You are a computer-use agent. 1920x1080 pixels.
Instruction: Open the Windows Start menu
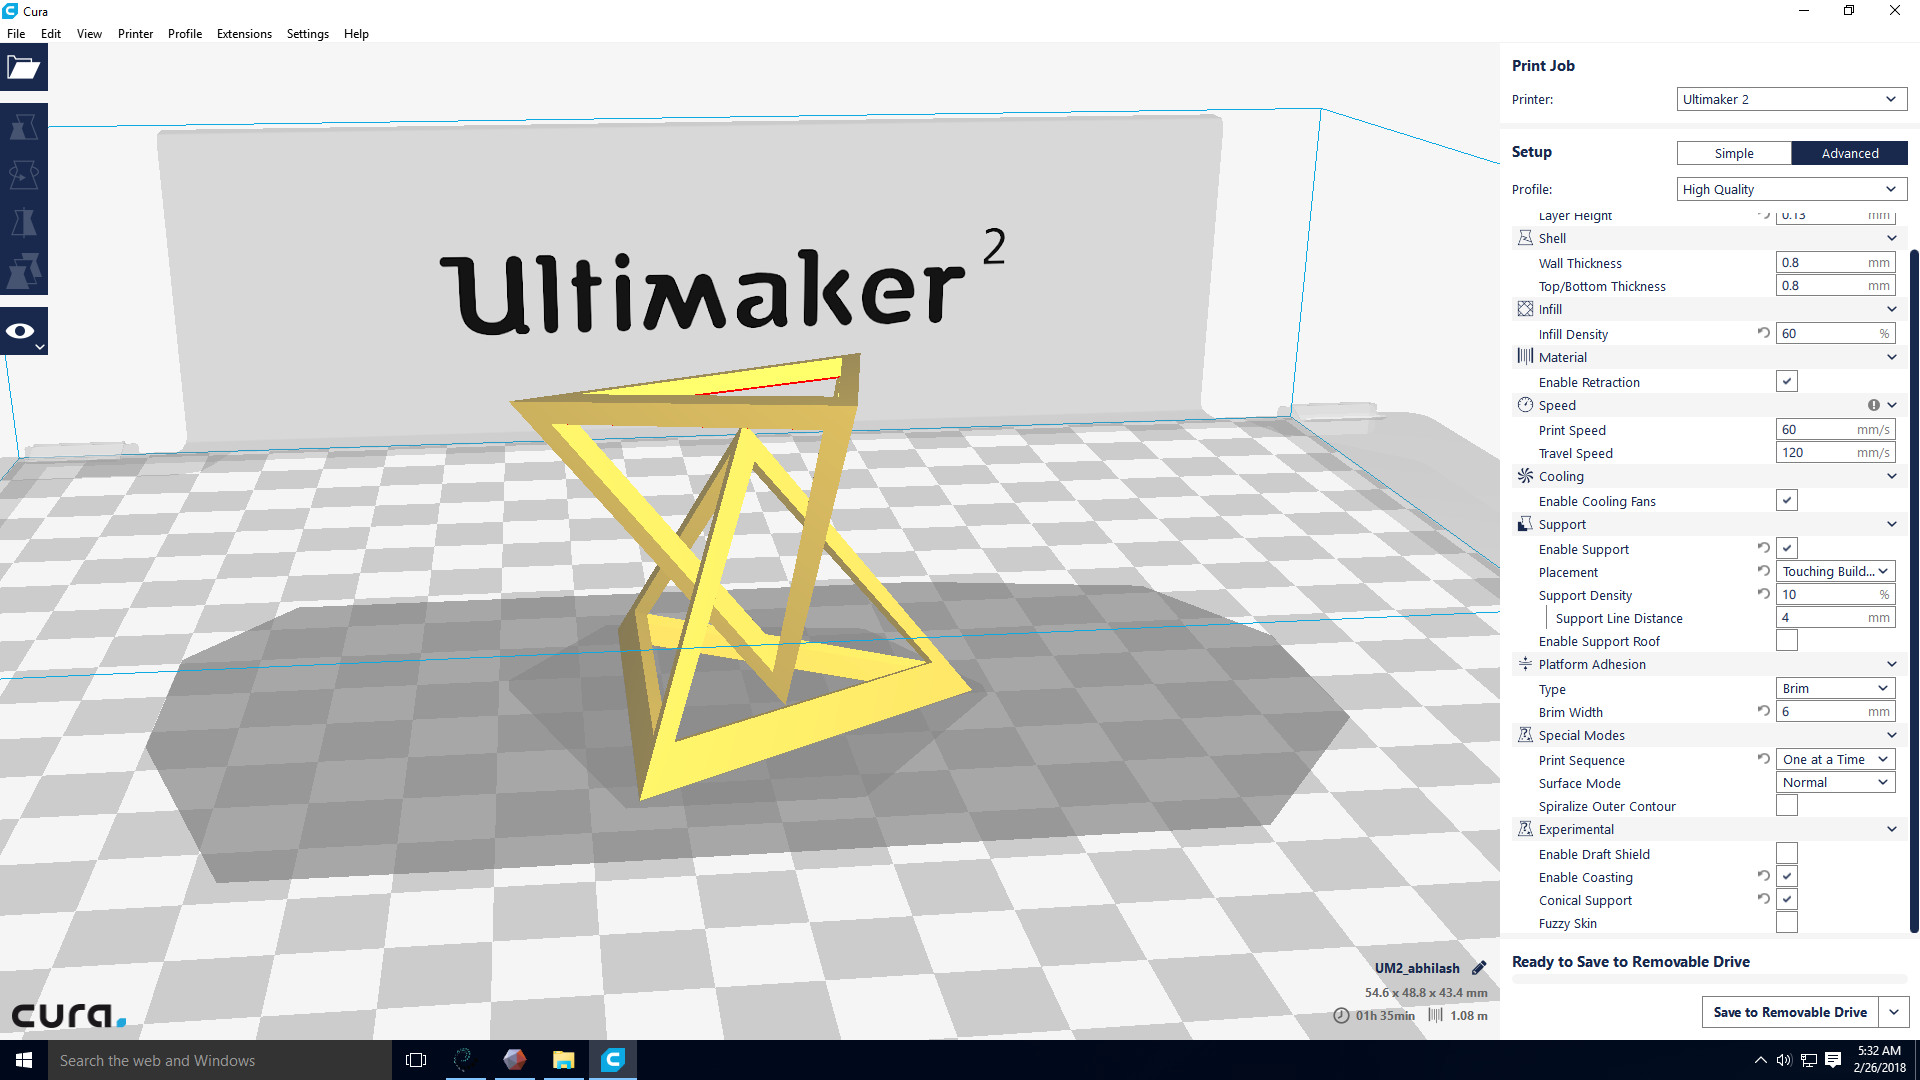[x=24, y=1060]
